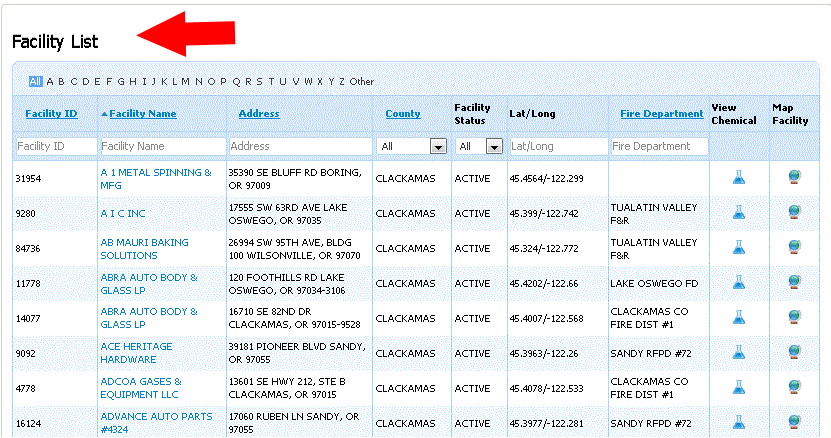
Task: View chemicals for AB MAURI BAKING SOLUTIONS
Action: click(x=739, y=247)
